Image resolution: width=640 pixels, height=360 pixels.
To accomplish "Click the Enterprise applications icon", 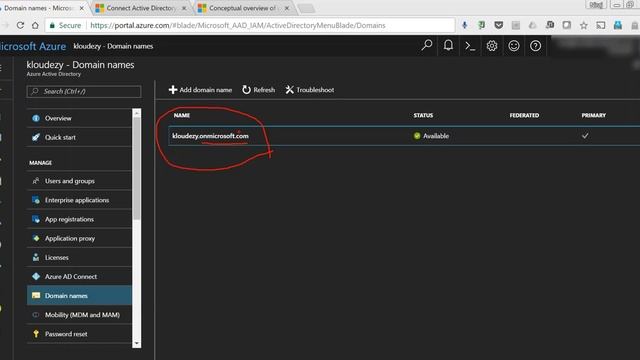I will [36, 200].
